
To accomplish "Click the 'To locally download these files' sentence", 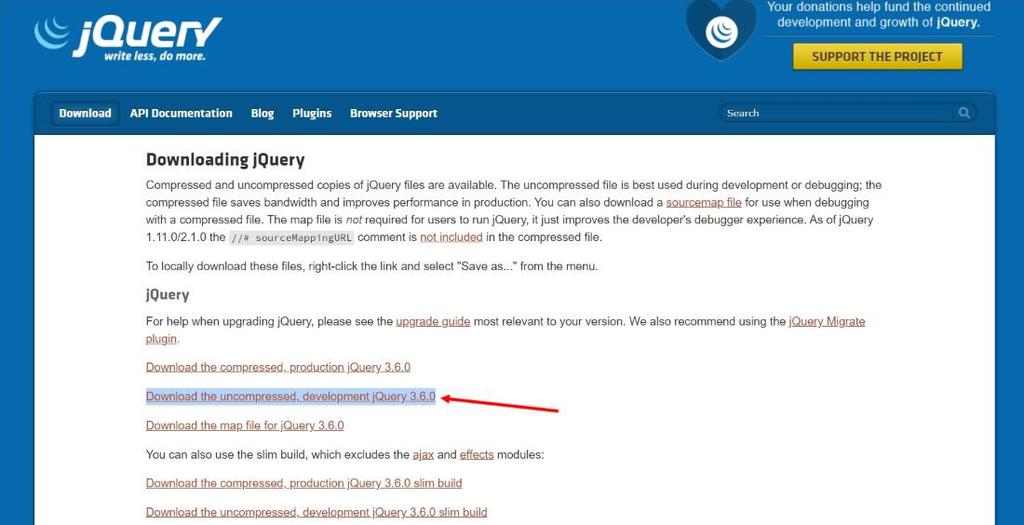I will 372,266.
